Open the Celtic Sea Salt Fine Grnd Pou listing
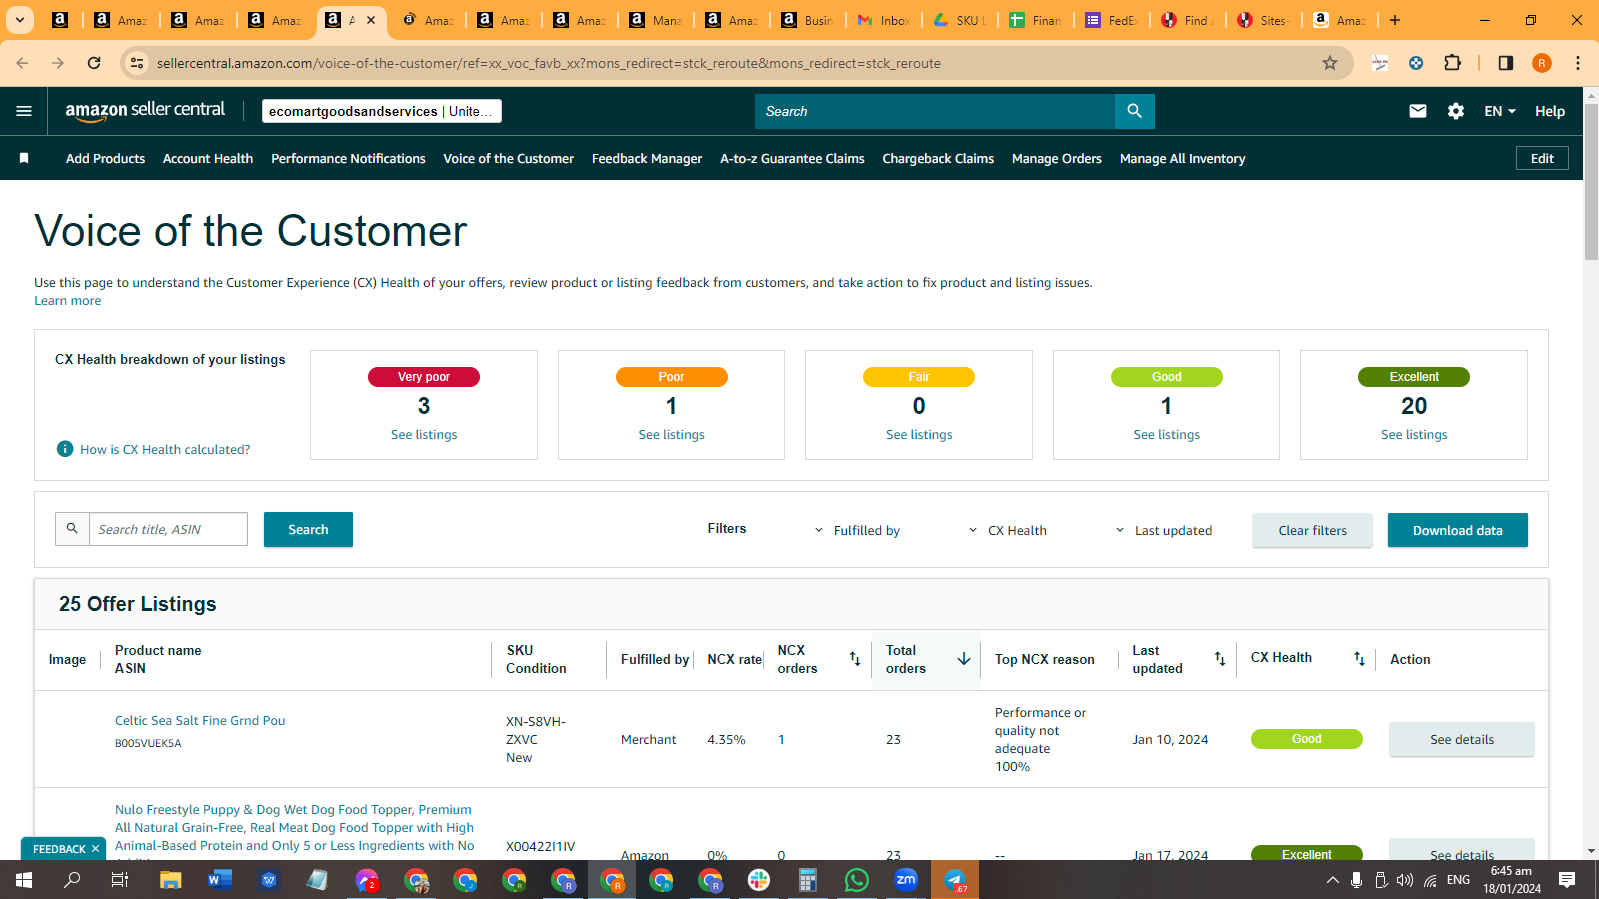Viewport: 1599px width, 899px height. click(x=200, y=720)
